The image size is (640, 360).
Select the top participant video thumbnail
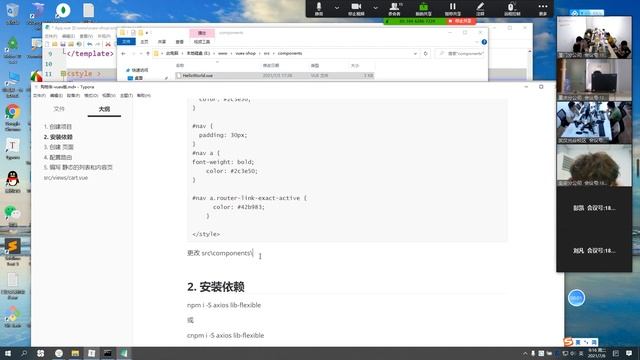tap(594, 37)
